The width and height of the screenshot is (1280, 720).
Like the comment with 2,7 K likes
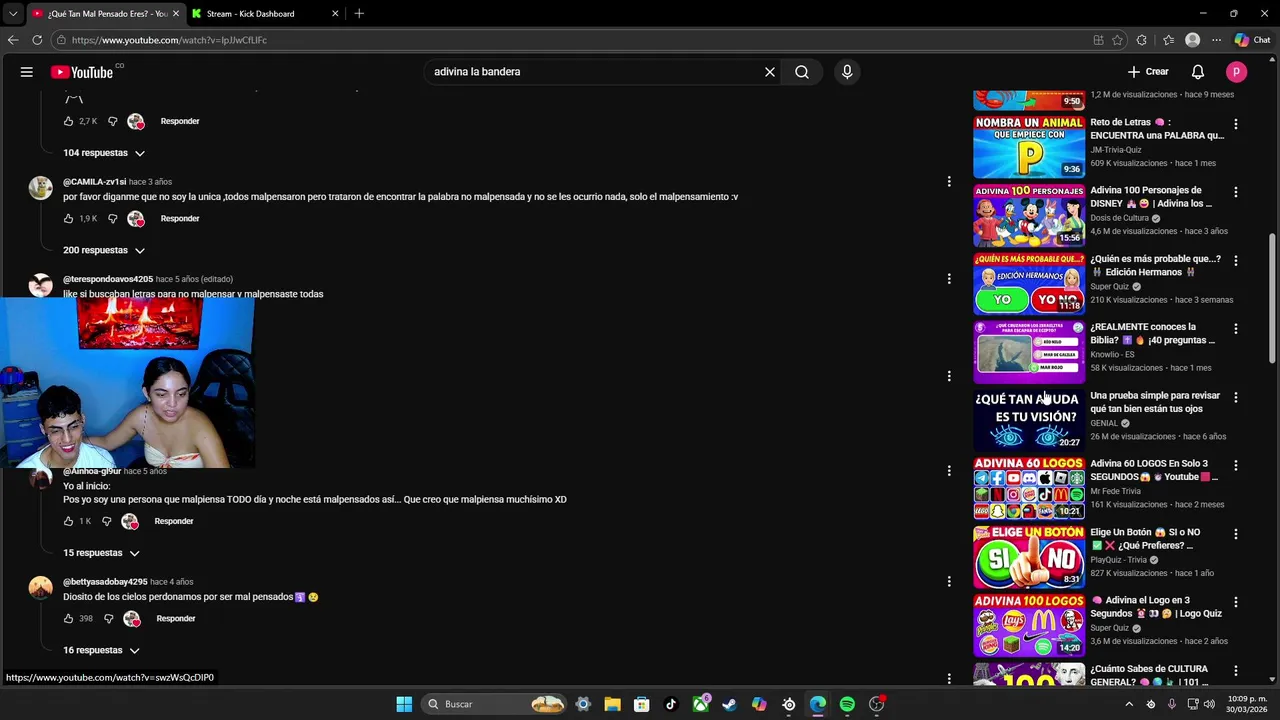tap(69, 121)
